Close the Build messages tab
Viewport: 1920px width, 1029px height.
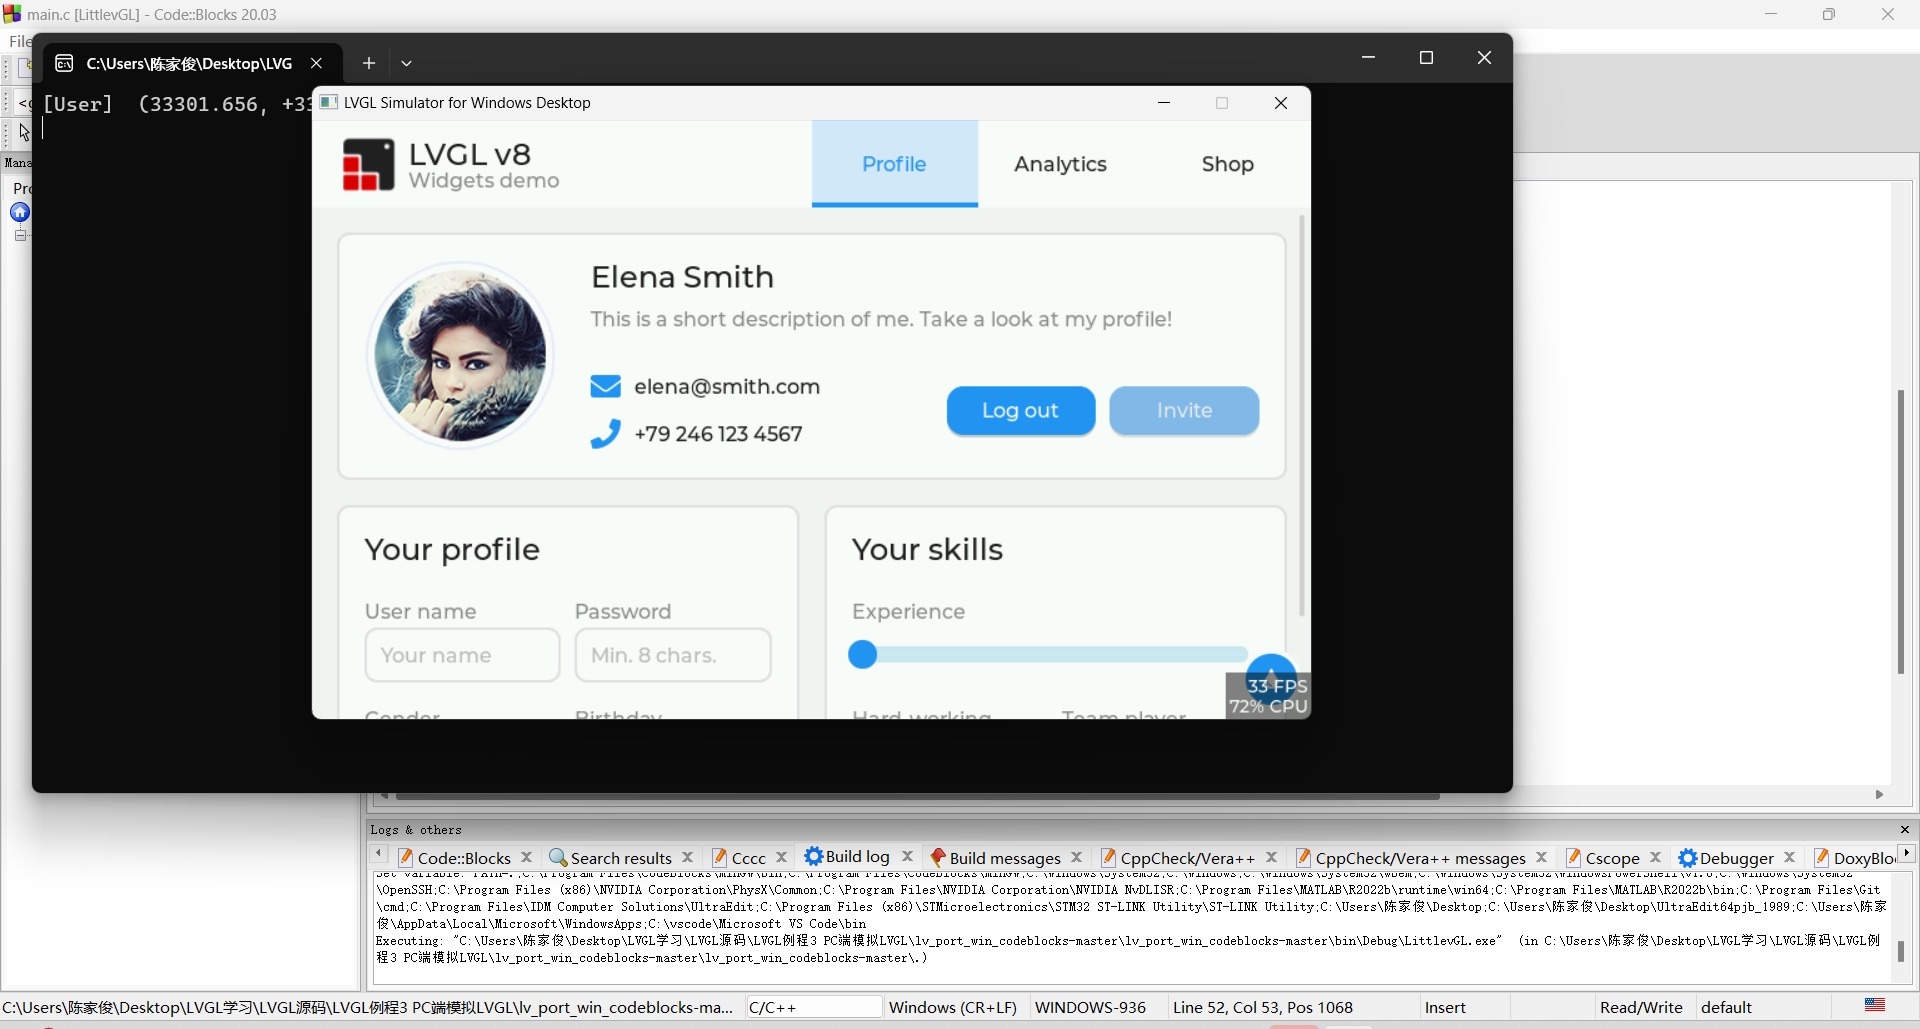[1077, 857]
